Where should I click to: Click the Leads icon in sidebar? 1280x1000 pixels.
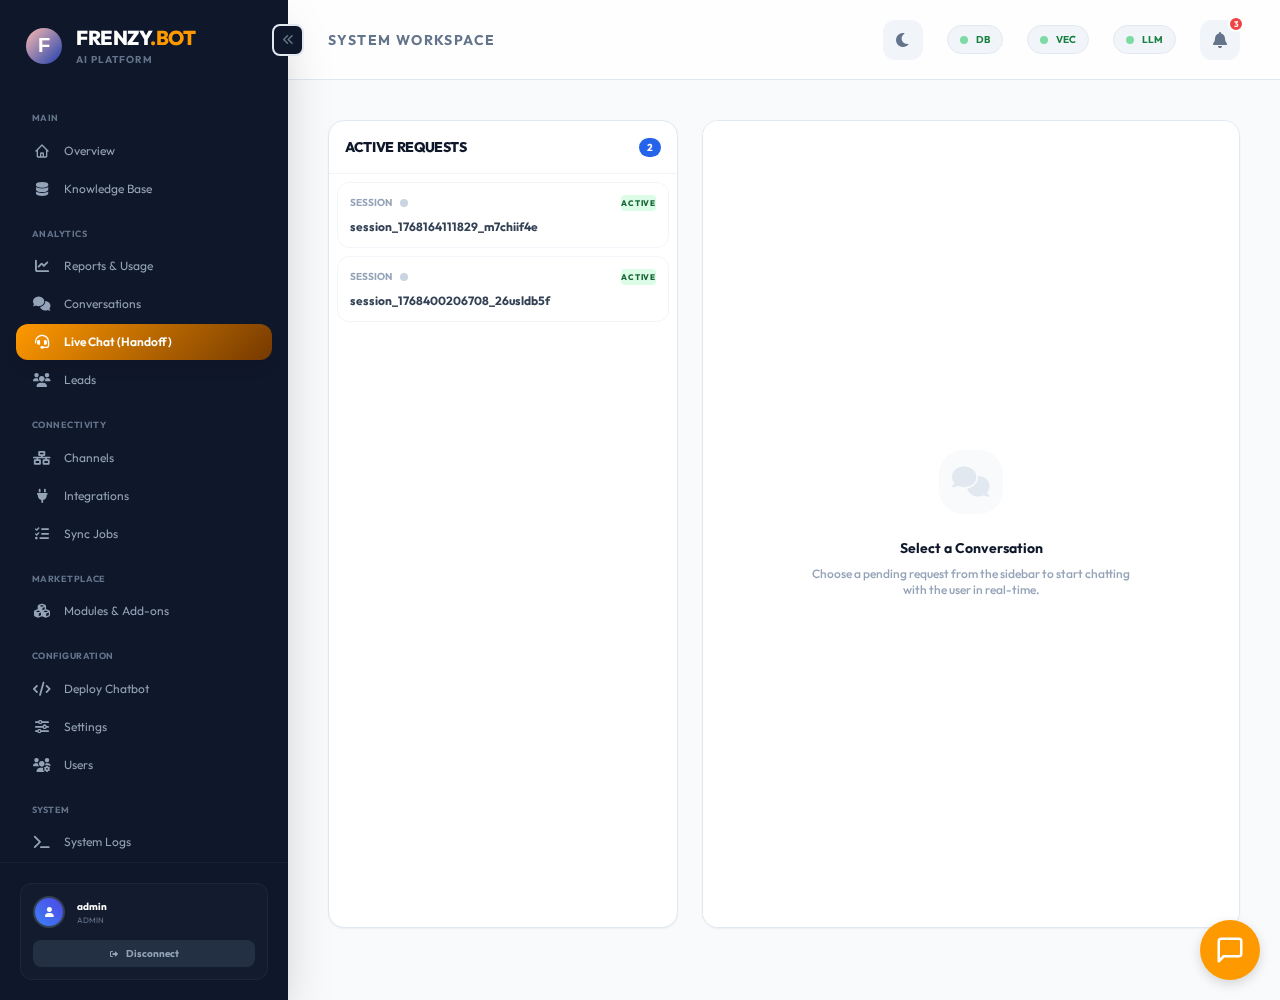(x=41, y=380)
